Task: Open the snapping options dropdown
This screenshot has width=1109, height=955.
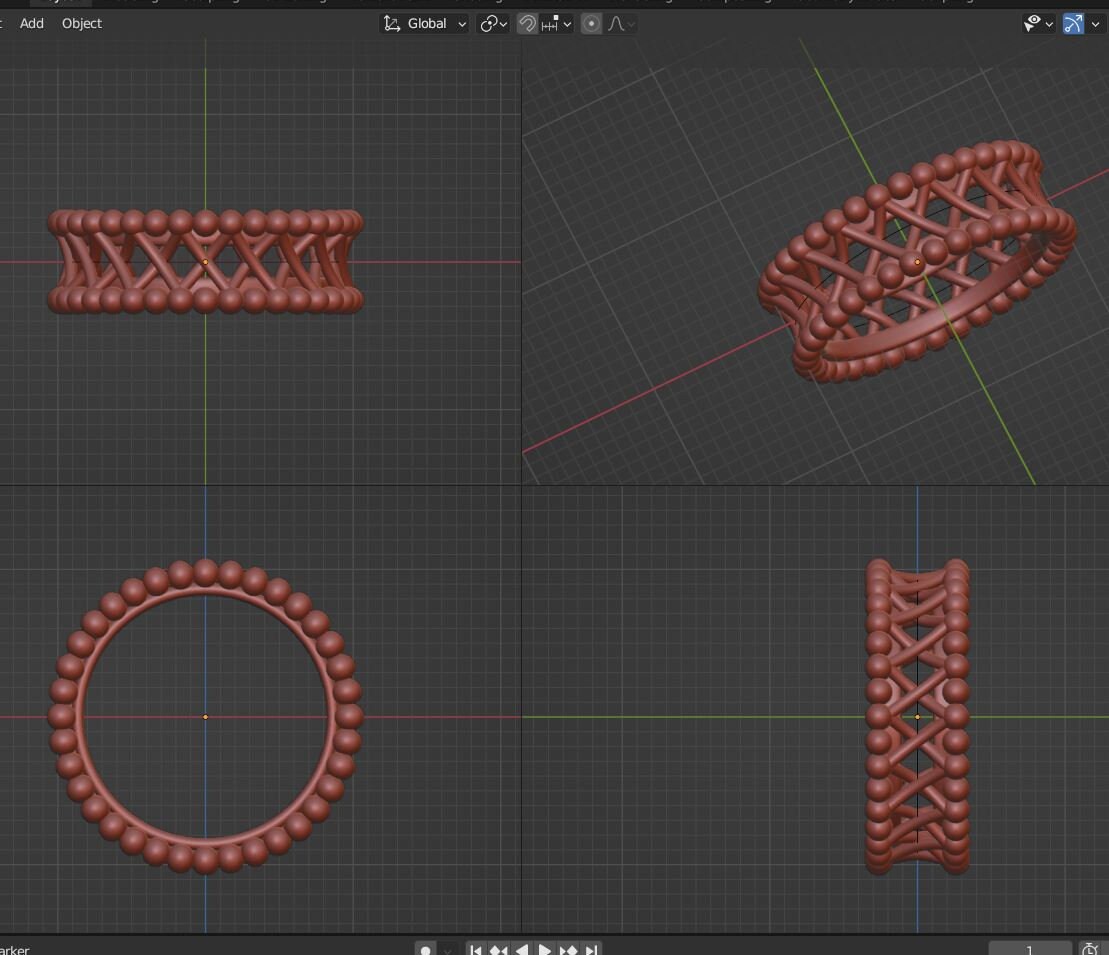Action: [x=556, y=23]
